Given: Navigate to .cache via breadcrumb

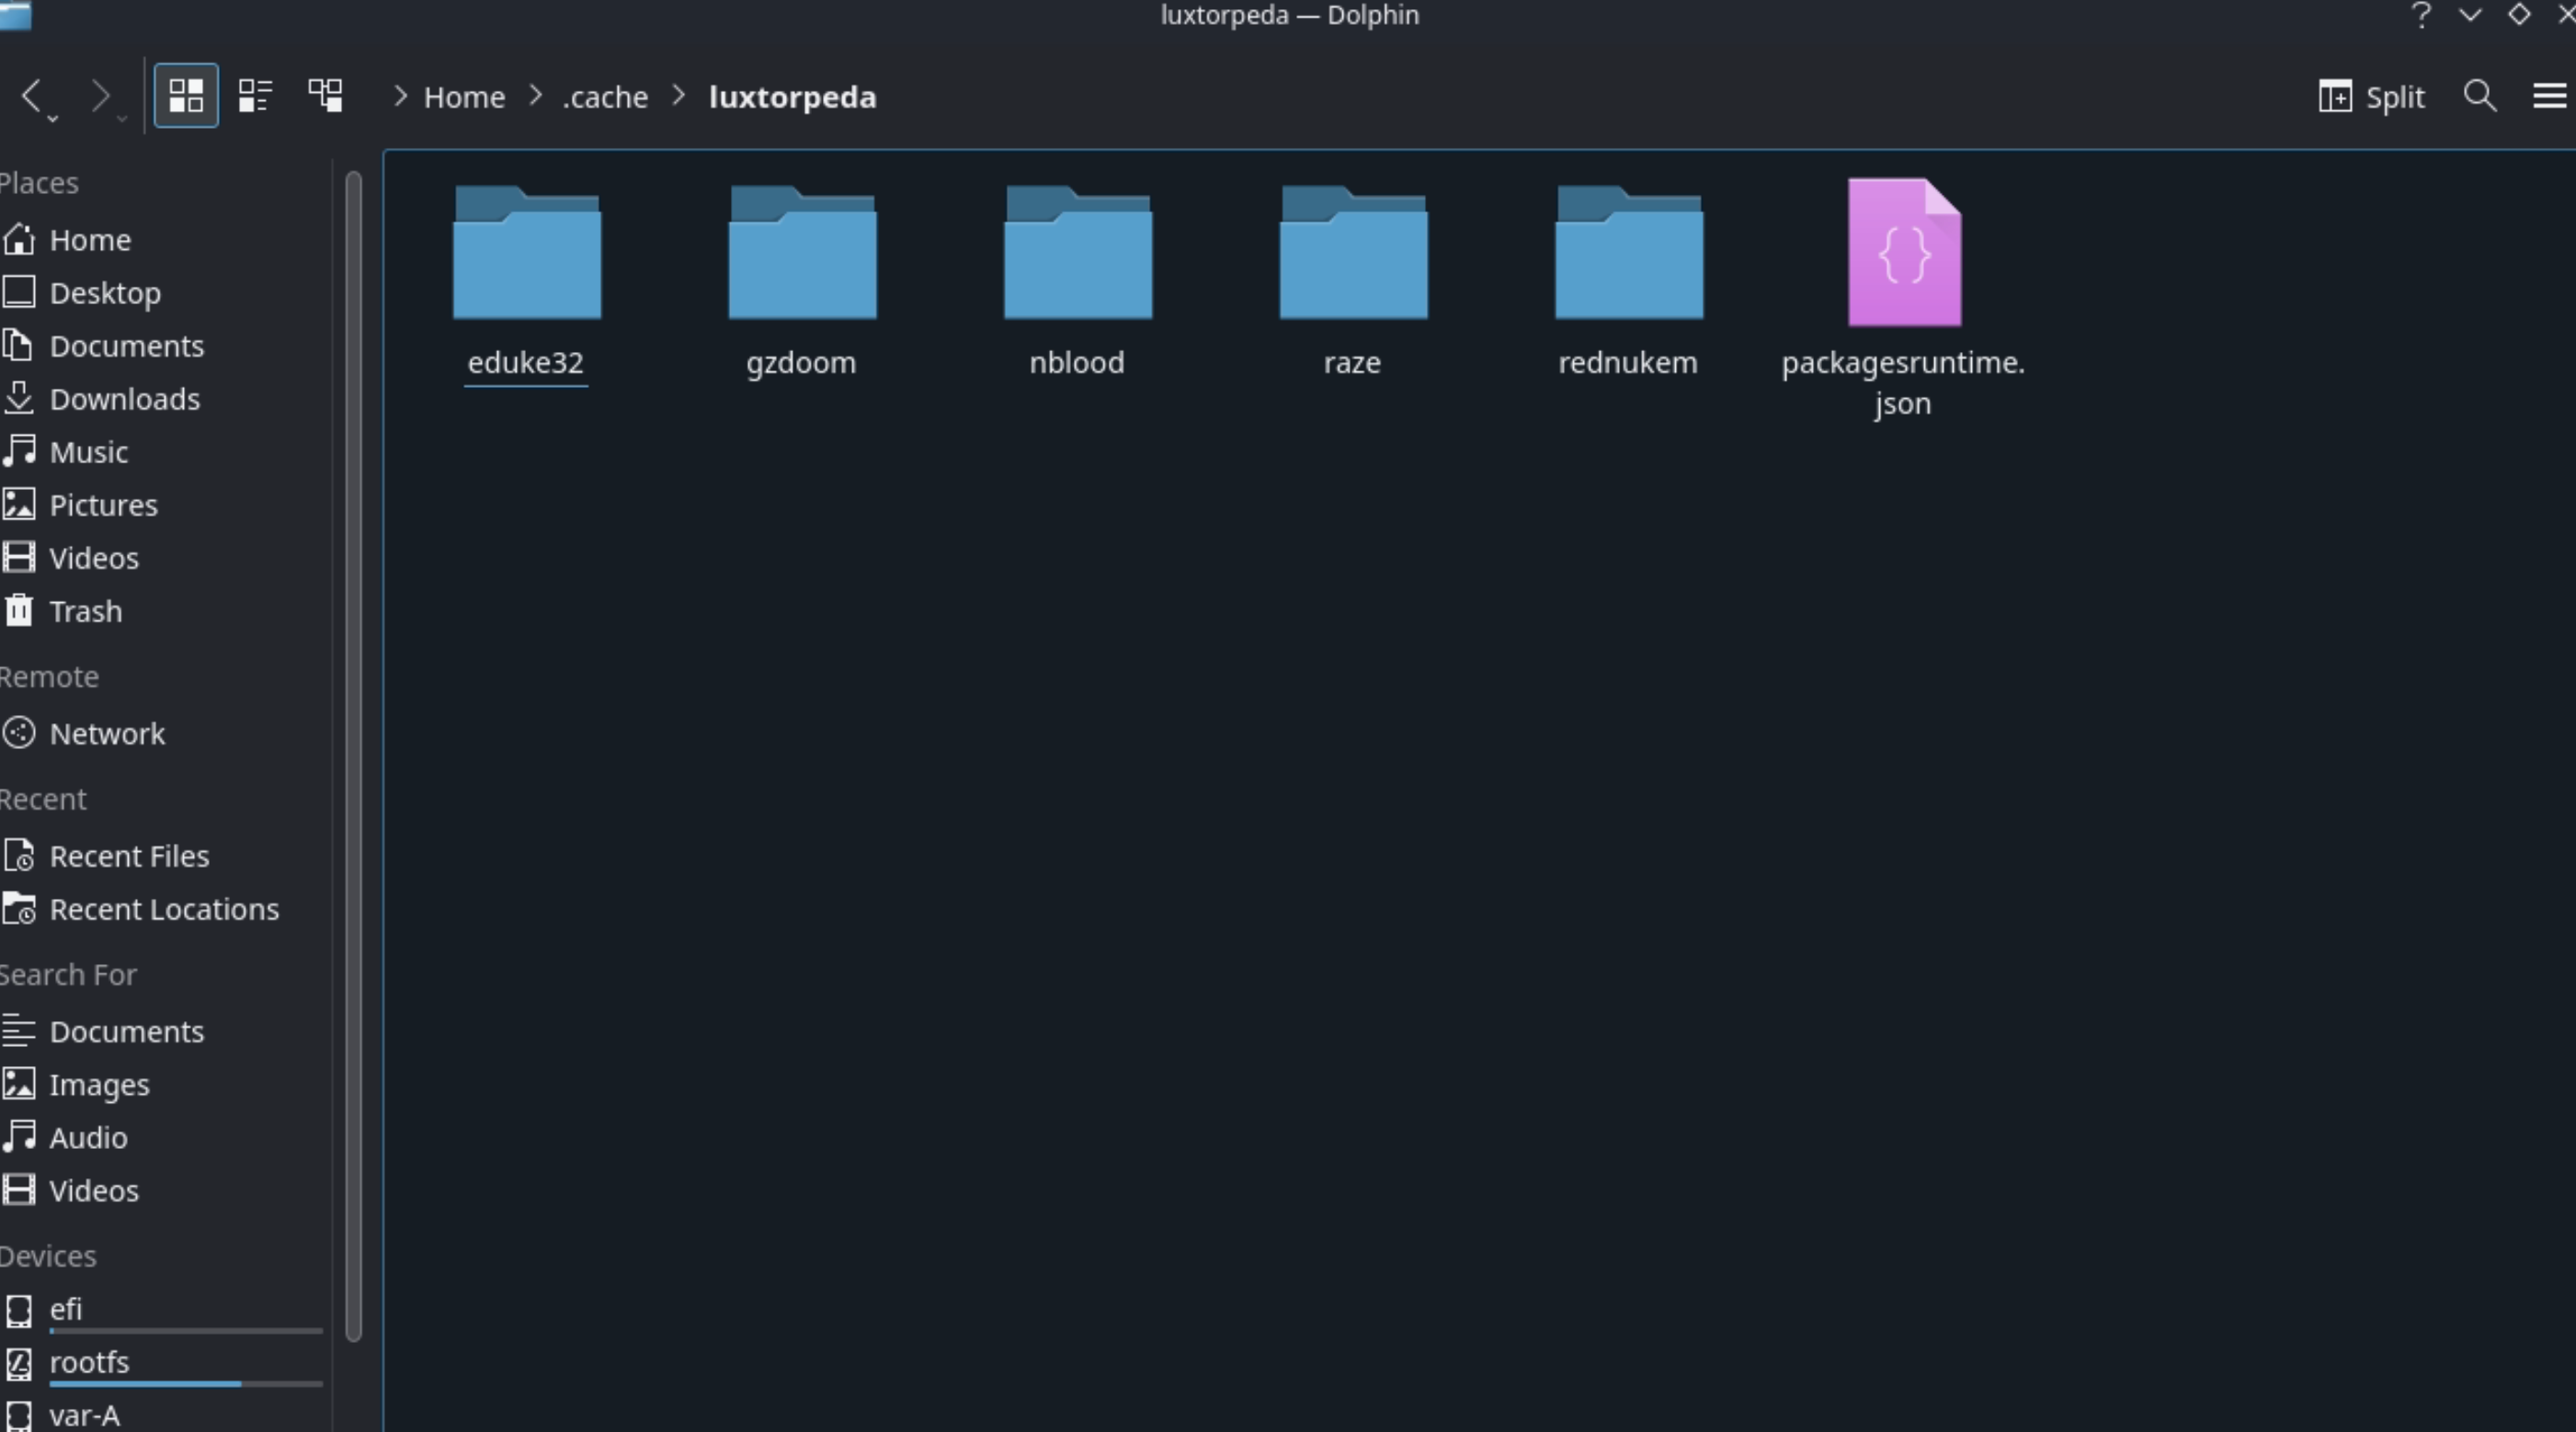Looking at the screenshot, I should 604,96.
